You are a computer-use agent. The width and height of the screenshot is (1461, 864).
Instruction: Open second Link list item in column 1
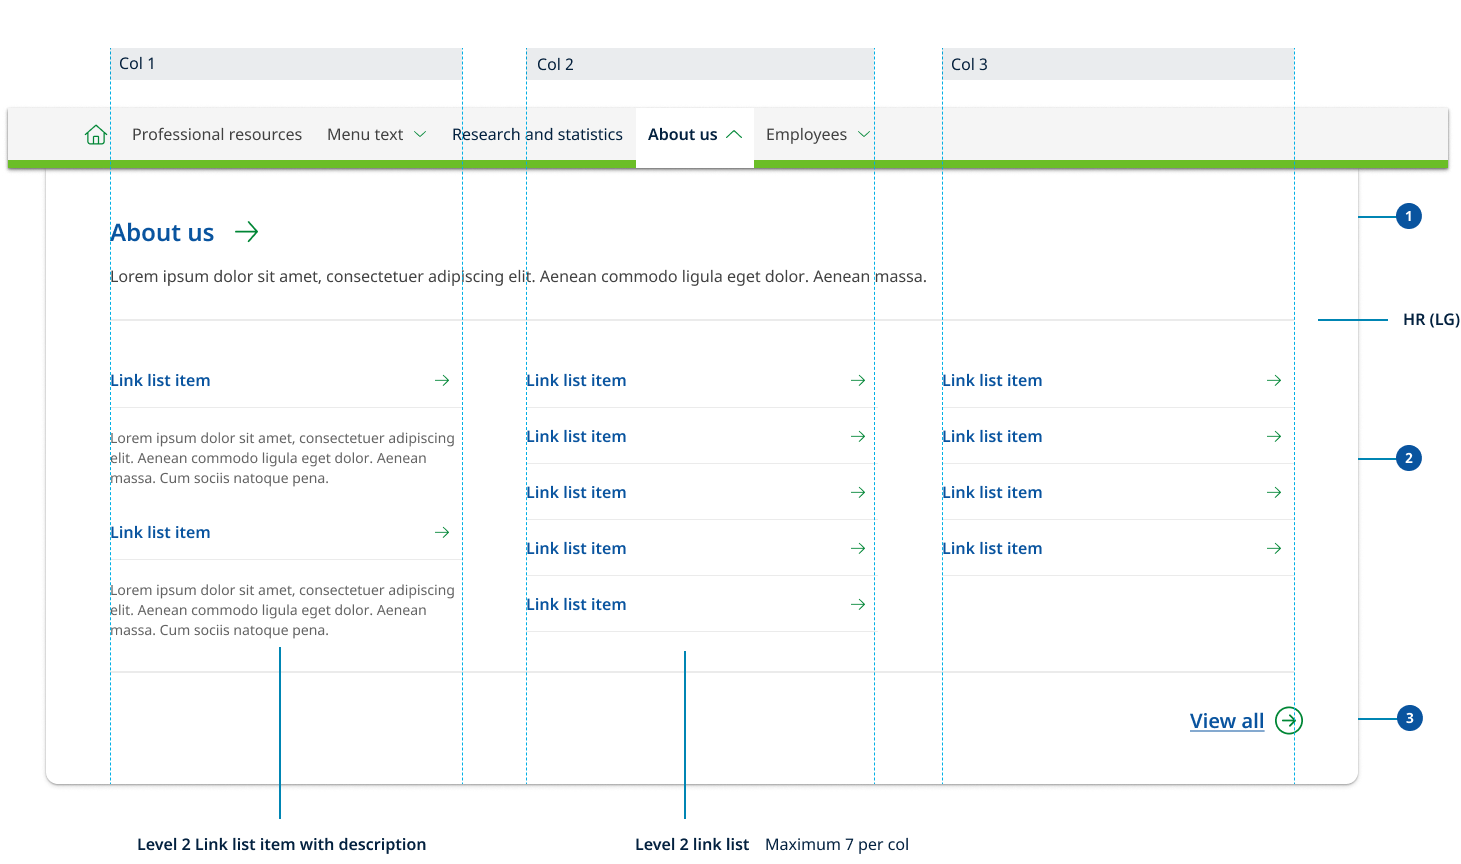[x=160, y=533]
